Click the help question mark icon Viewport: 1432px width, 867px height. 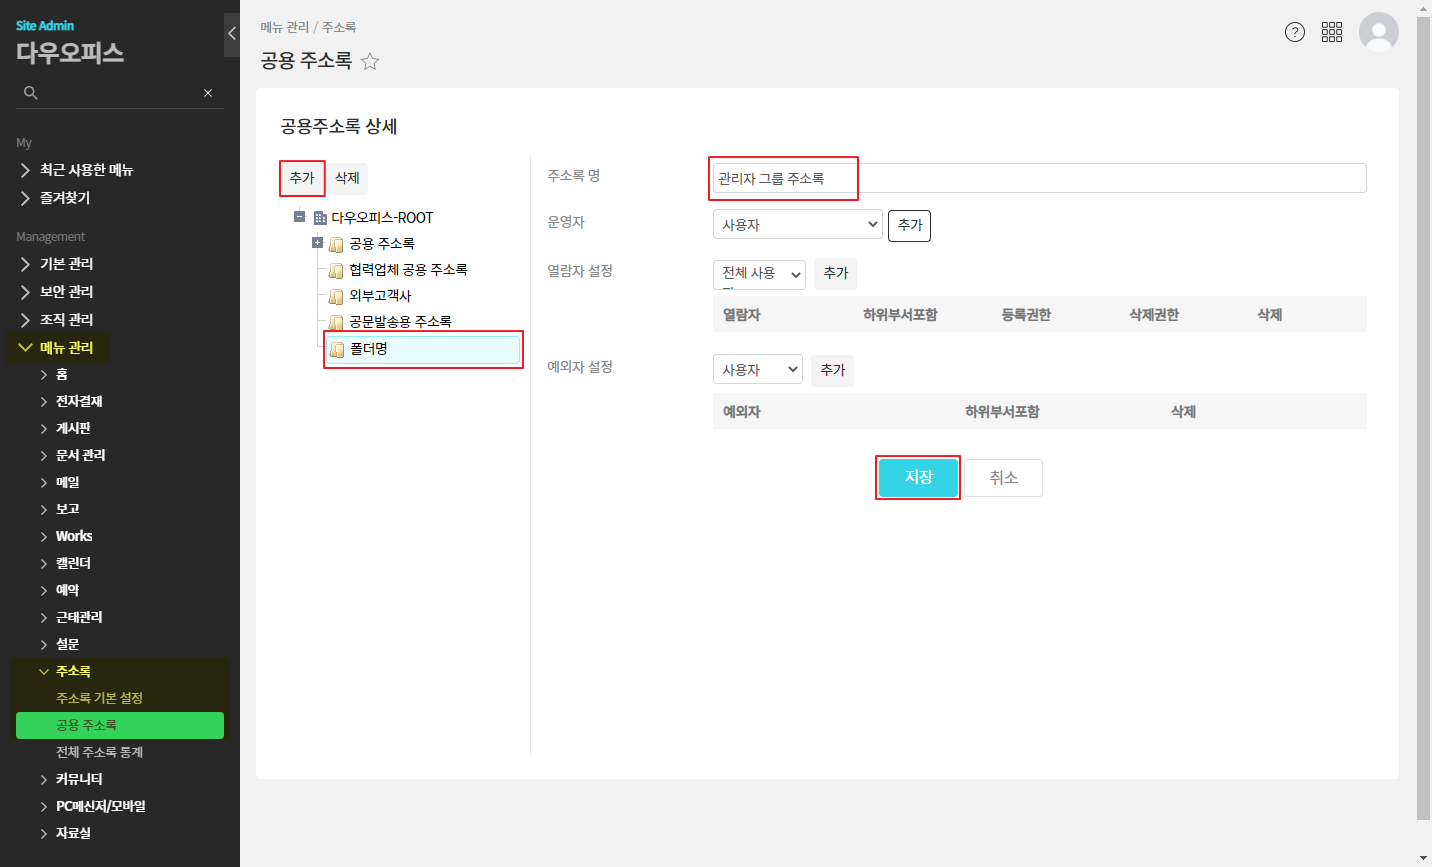(1294, 32)
